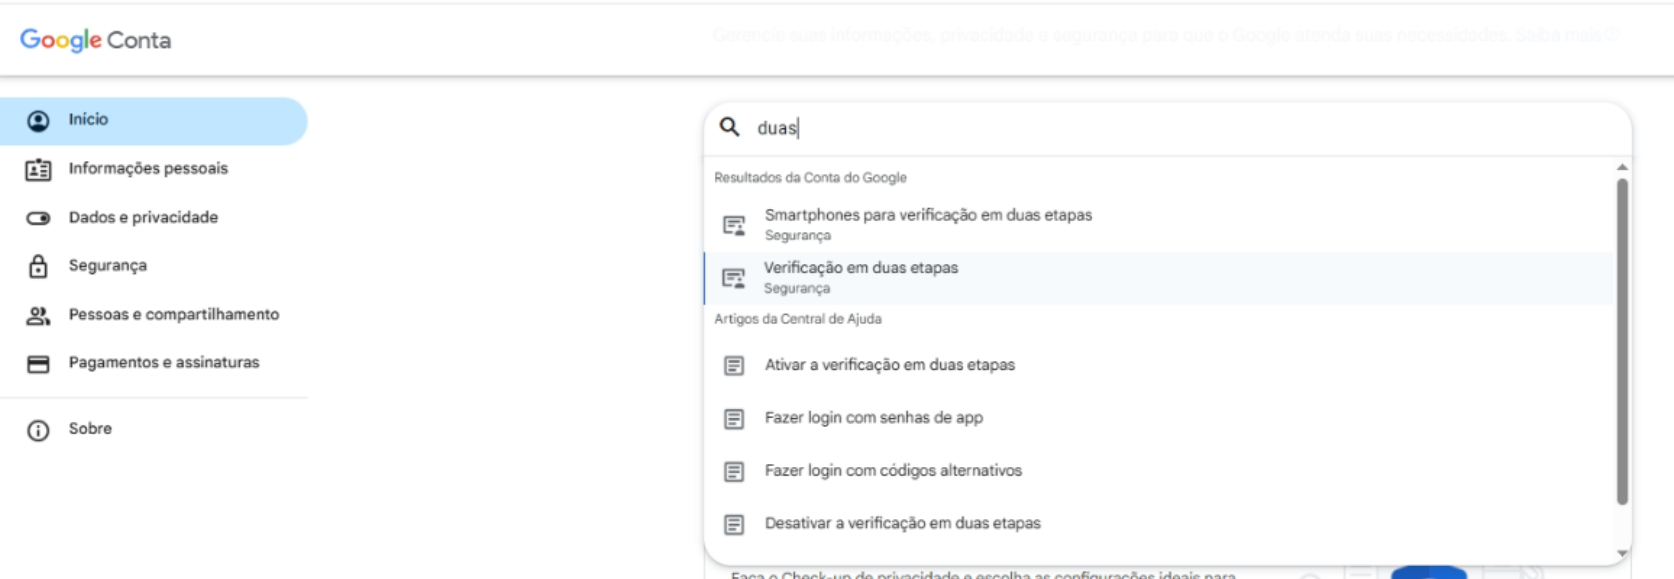Image resolution: width=1674 pixels, height=579 pixels.
Task: Select Smartphones para verificação em duas etapas
Action: 1159,225
